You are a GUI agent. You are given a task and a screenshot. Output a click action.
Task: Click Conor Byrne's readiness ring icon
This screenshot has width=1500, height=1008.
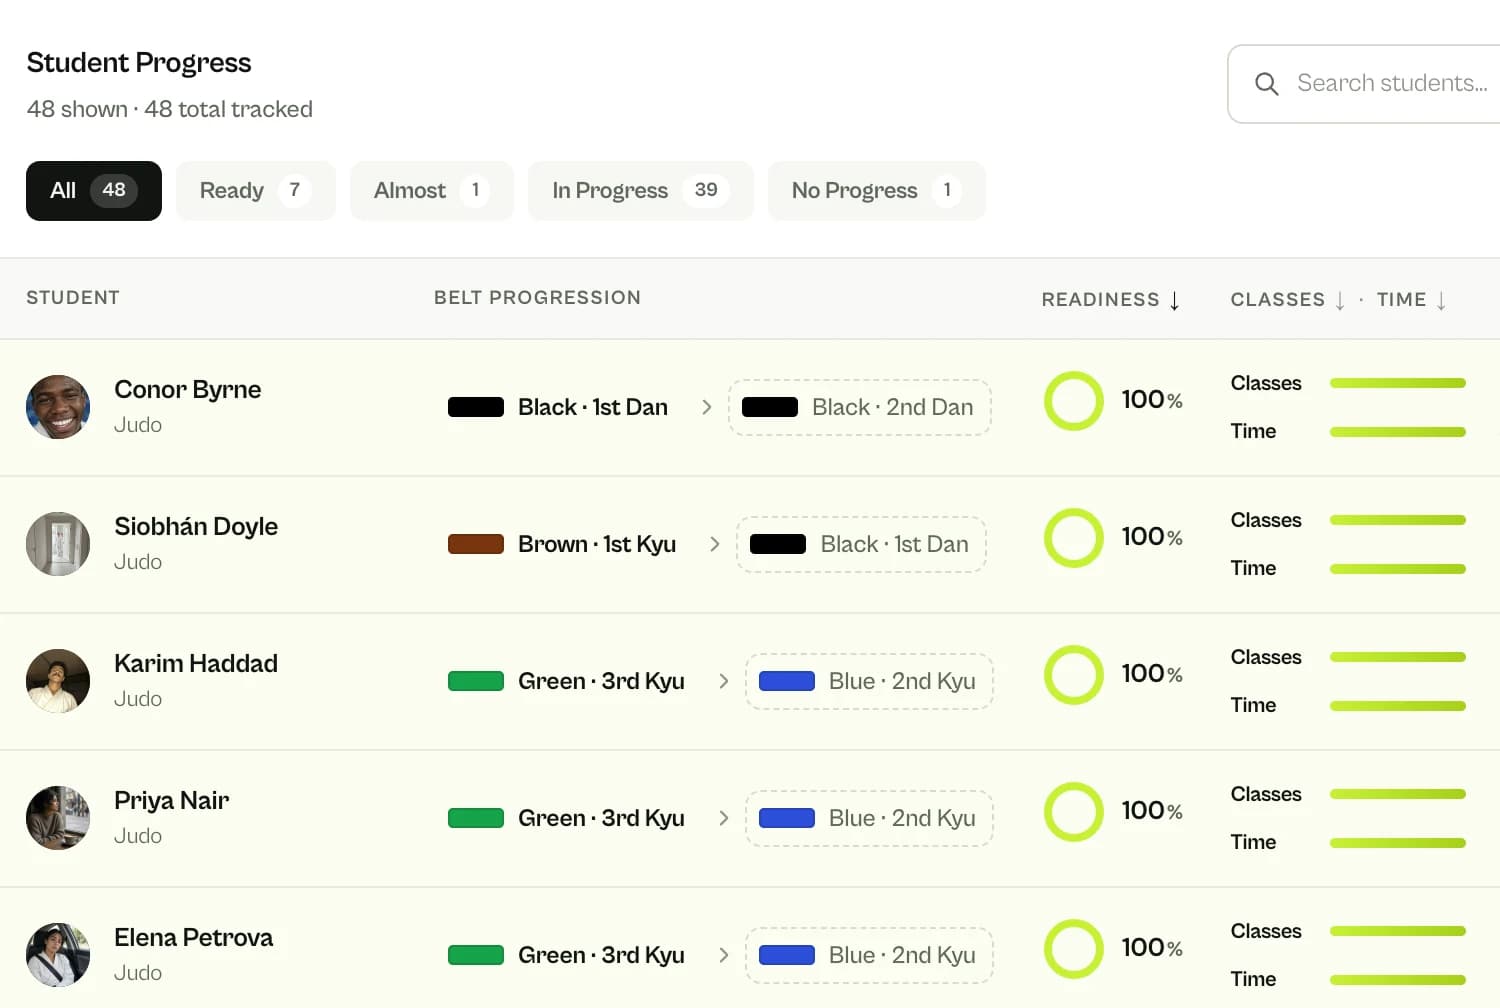click(1074, 401)
